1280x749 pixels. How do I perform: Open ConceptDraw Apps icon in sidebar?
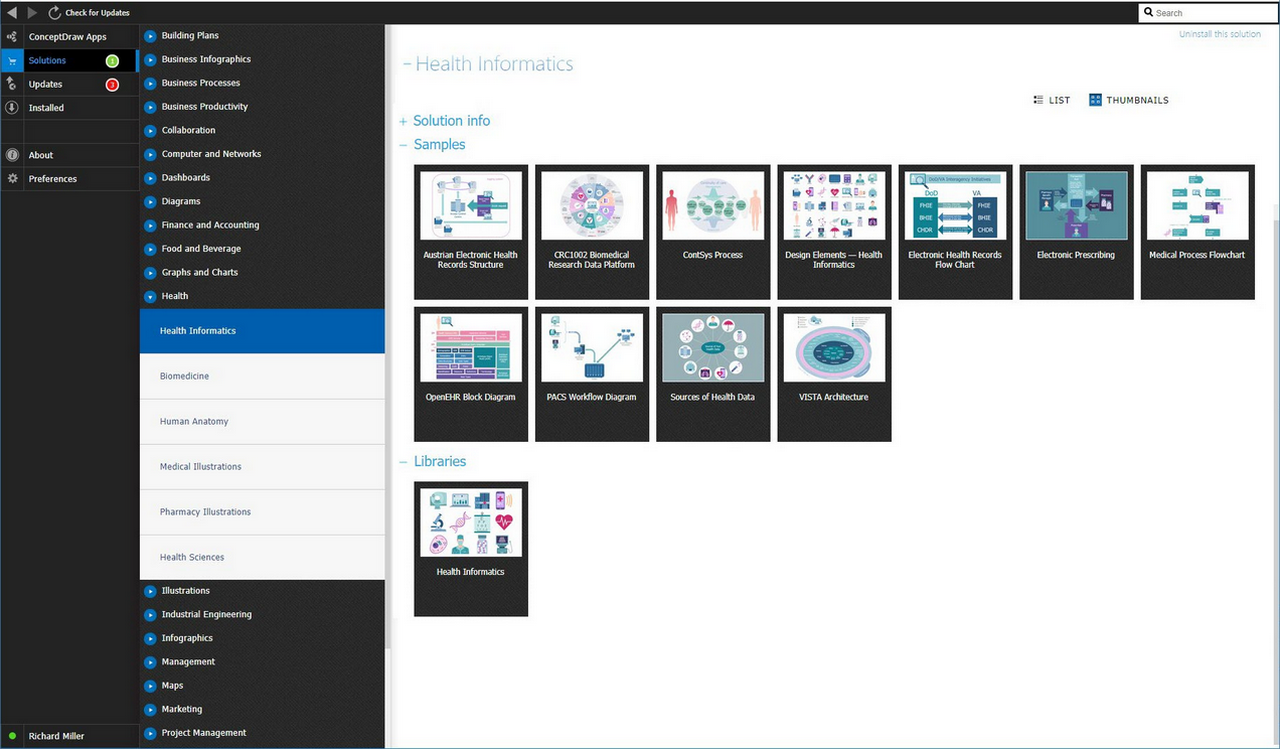[11, 37]
